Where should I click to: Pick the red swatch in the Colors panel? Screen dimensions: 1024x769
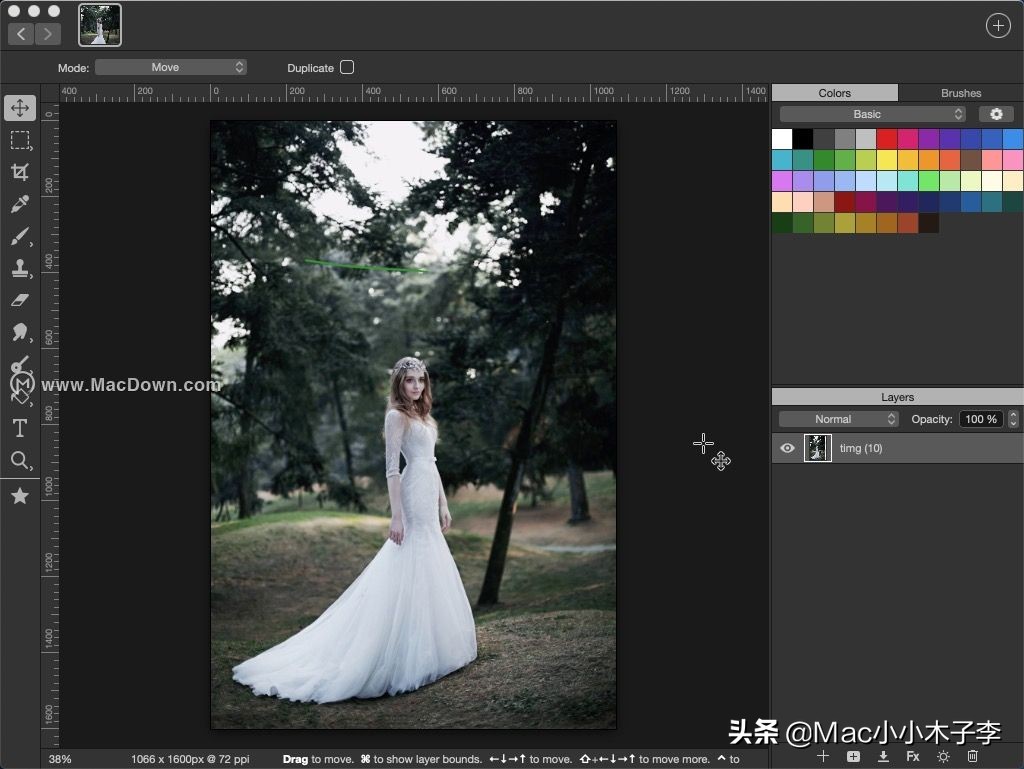click(x=886, y=138)
